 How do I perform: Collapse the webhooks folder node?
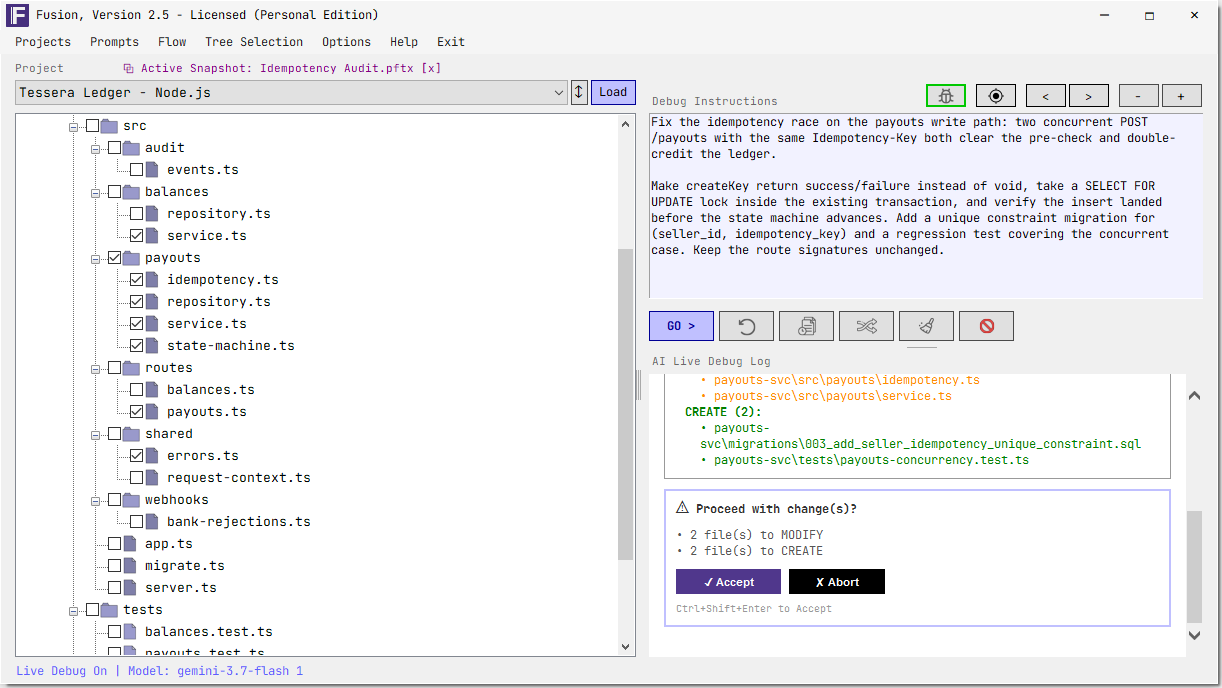(96, 500)
